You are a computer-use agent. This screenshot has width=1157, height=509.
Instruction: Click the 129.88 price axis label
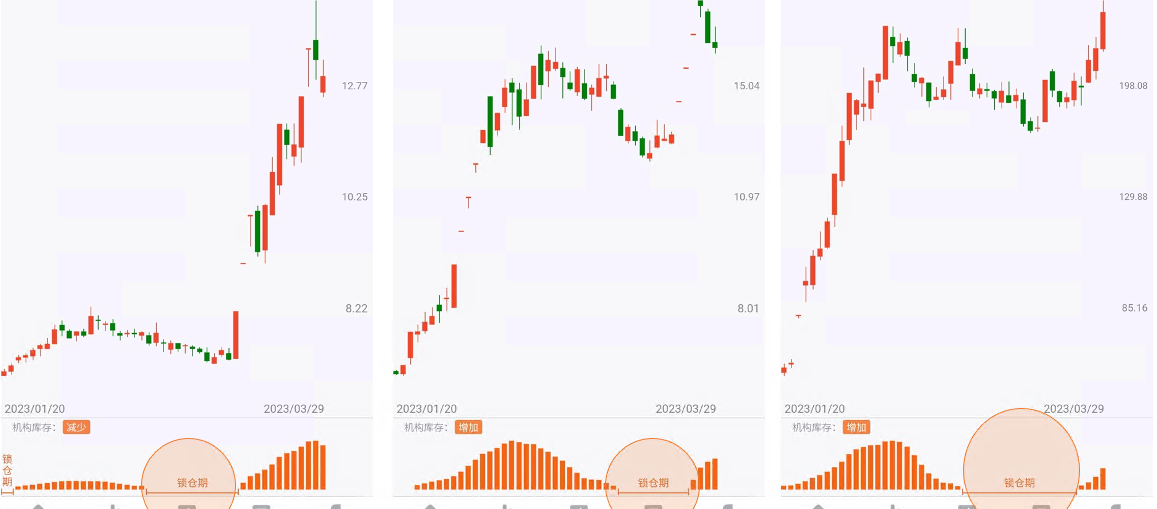click(x=1133, y=197)
